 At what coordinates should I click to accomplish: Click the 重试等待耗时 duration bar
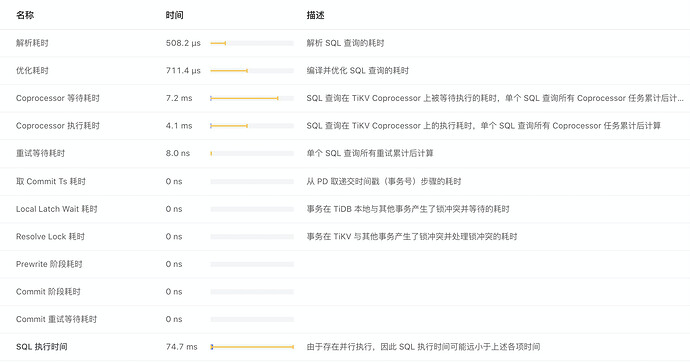[252, 154]
